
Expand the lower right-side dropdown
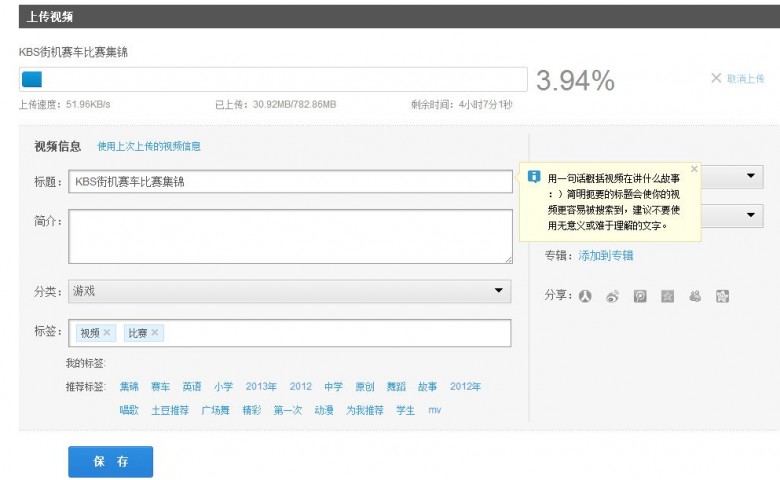point(751,216)
